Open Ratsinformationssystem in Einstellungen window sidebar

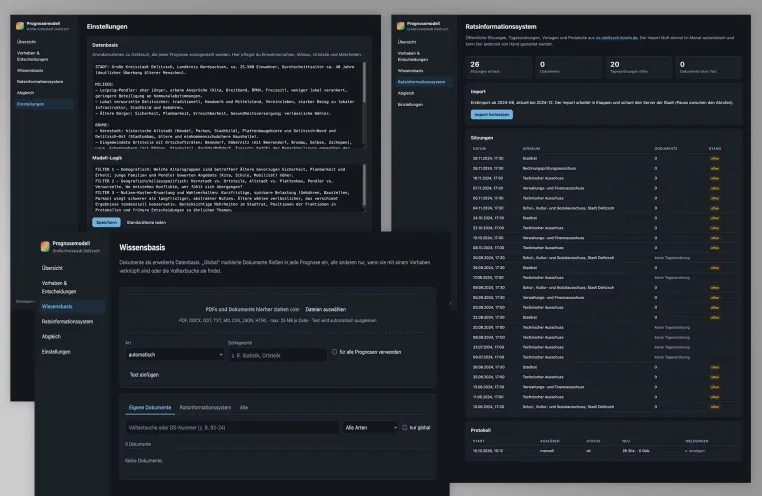pos(40,82)
